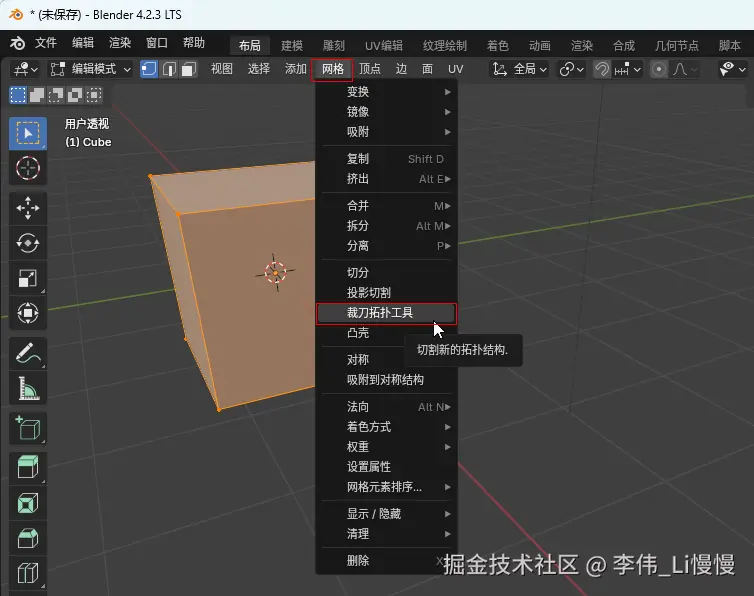This screenshot has height=596, width=754.
Task: Open the editor type dropdown
Action: pyautogui.click(x=25, y=69)
